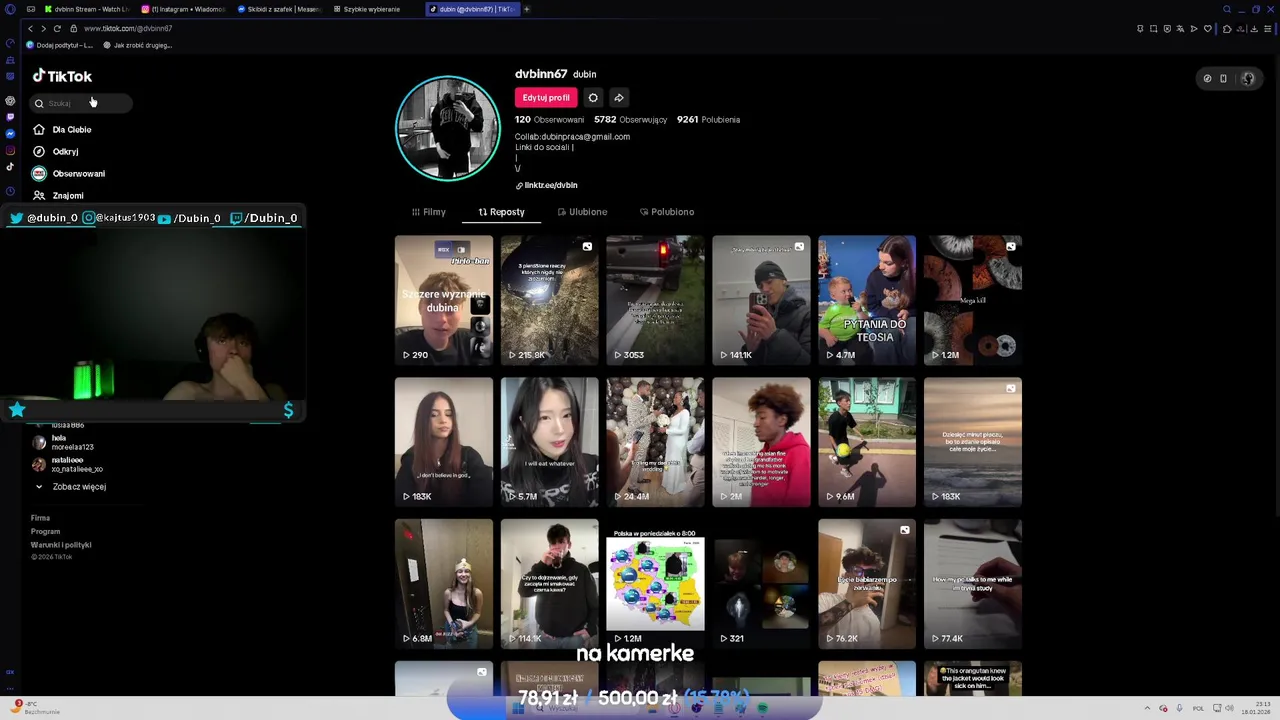Open the red hoodie video, 2M views

point(762,442)
